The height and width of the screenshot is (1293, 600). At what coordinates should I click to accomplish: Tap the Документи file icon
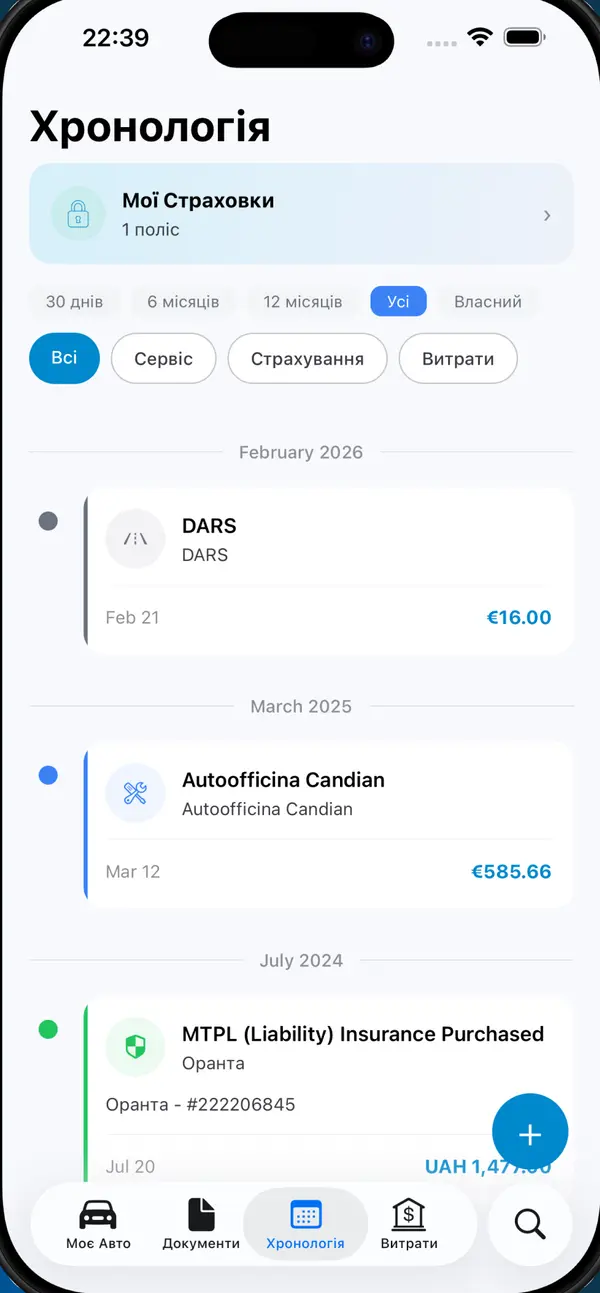201,1214
